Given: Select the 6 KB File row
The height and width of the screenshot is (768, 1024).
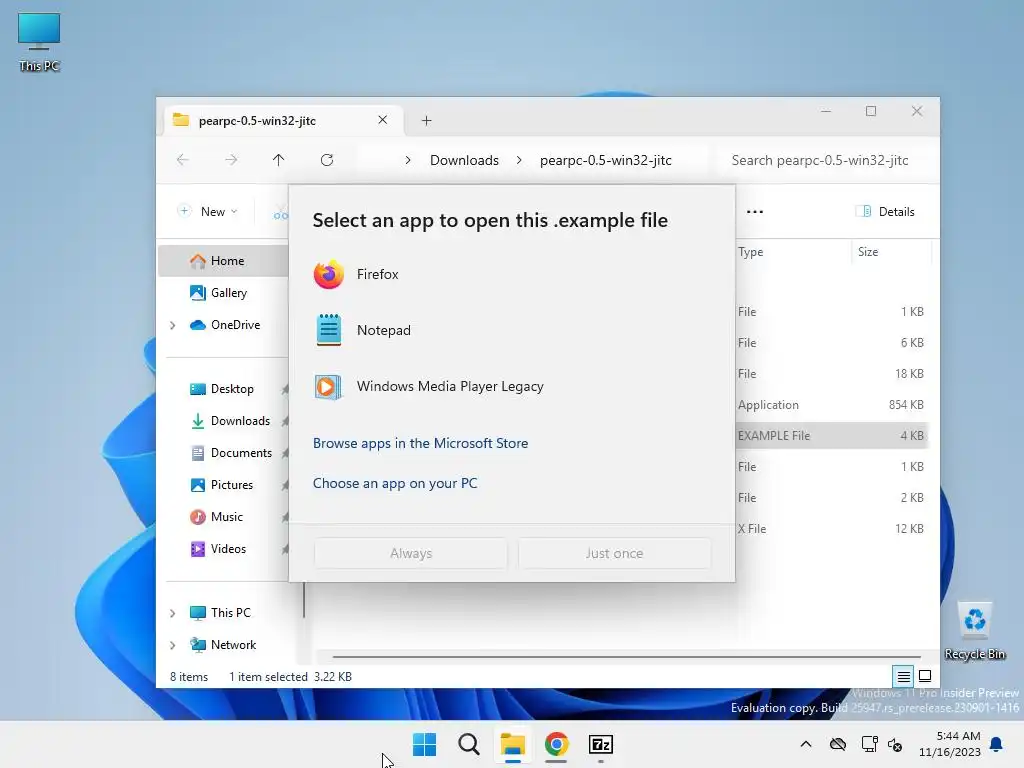Looking at the screenshot, I should coord(831,343).
